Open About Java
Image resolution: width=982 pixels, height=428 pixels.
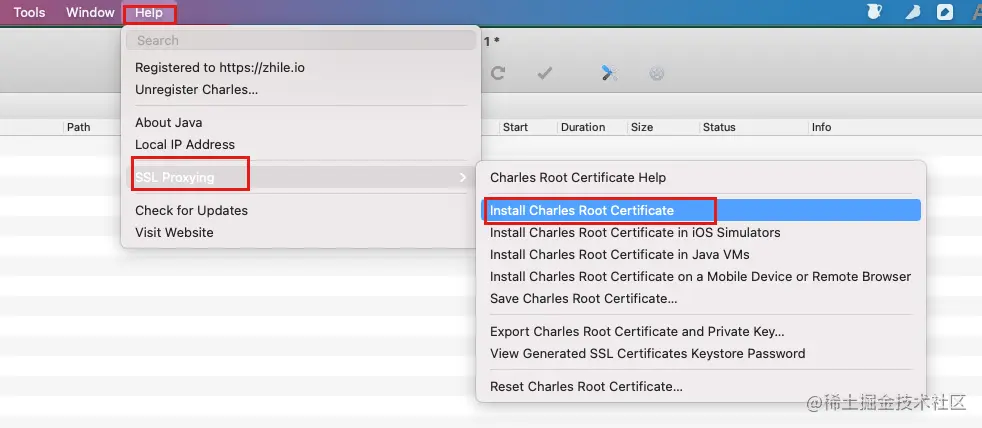(x=301, y=123)
